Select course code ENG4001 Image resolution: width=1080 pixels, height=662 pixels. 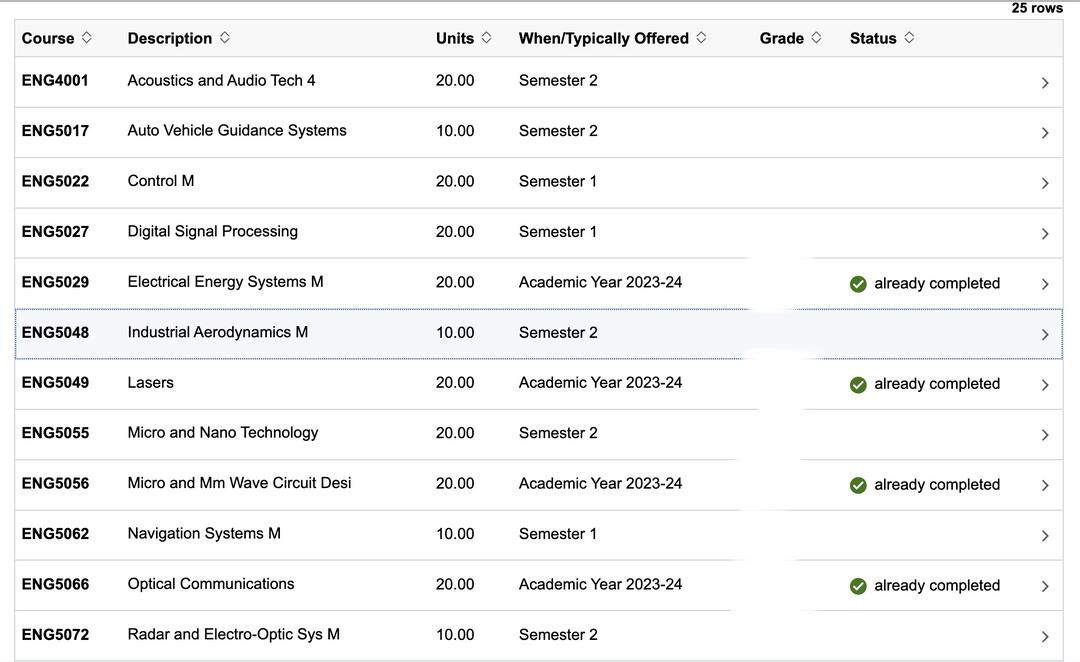coord(55,81)
